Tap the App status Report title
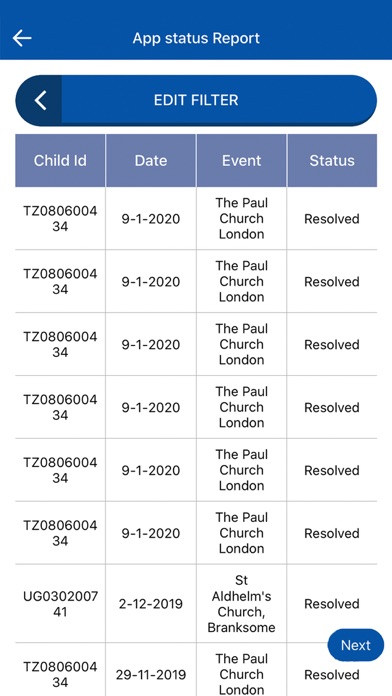The height and width of the screenshot is (696, 392). tap(196, 38)
